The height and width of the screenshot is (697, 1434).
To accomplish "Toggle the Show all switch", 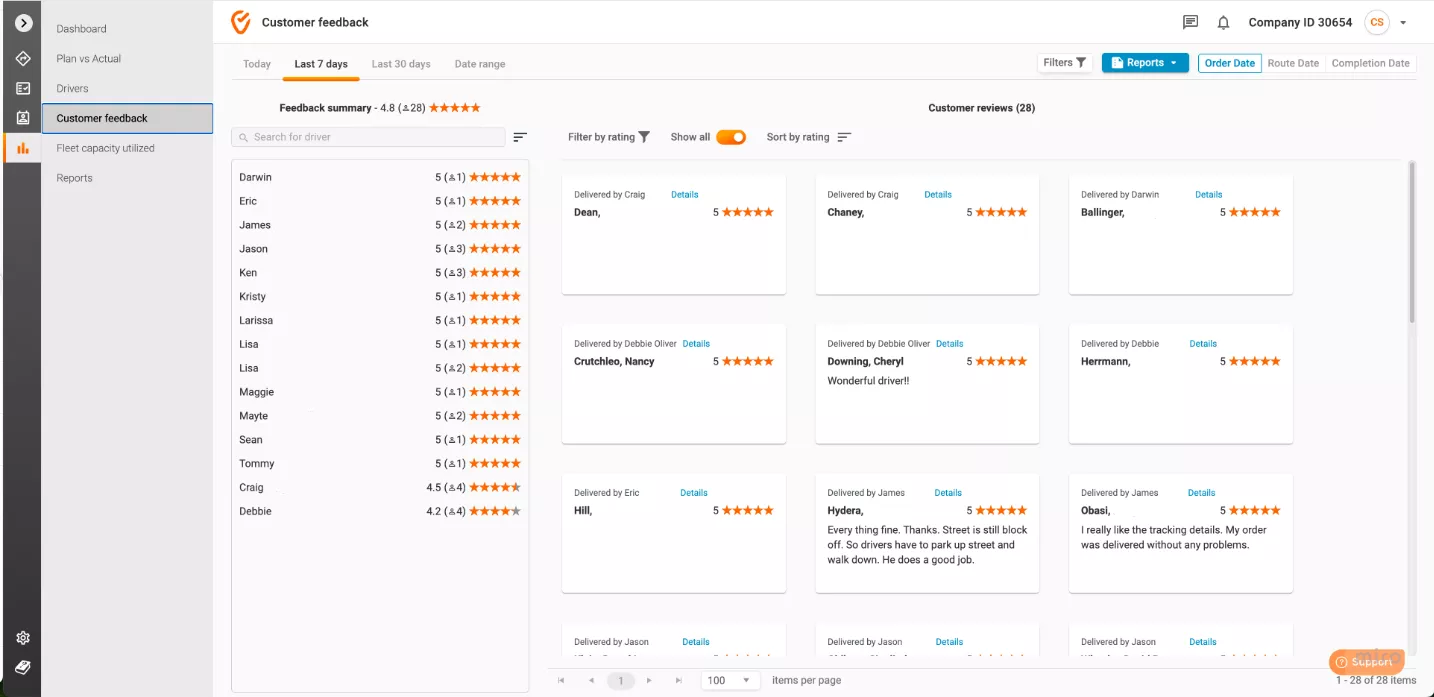I will (x=731, y=137).
